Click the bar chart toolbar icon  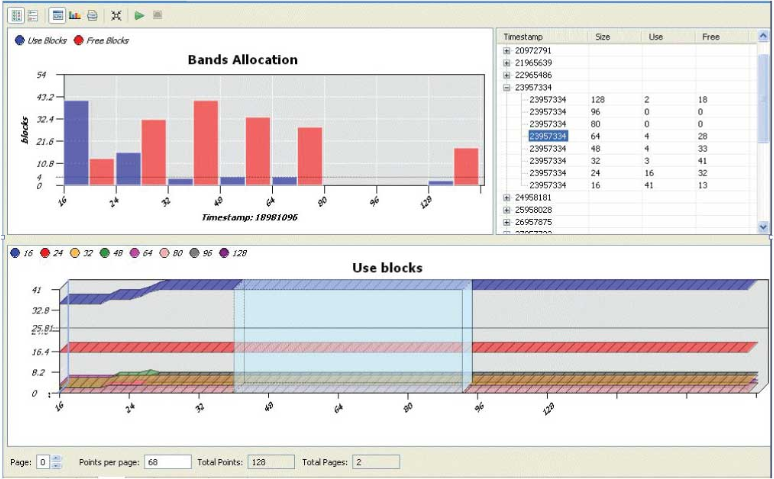[x=75, y=15]
